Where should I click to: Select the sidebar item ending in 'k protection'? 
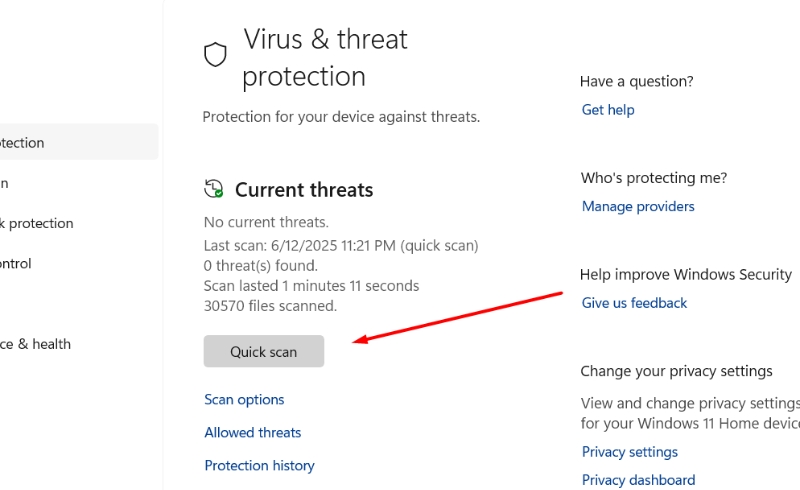(37, 223)
